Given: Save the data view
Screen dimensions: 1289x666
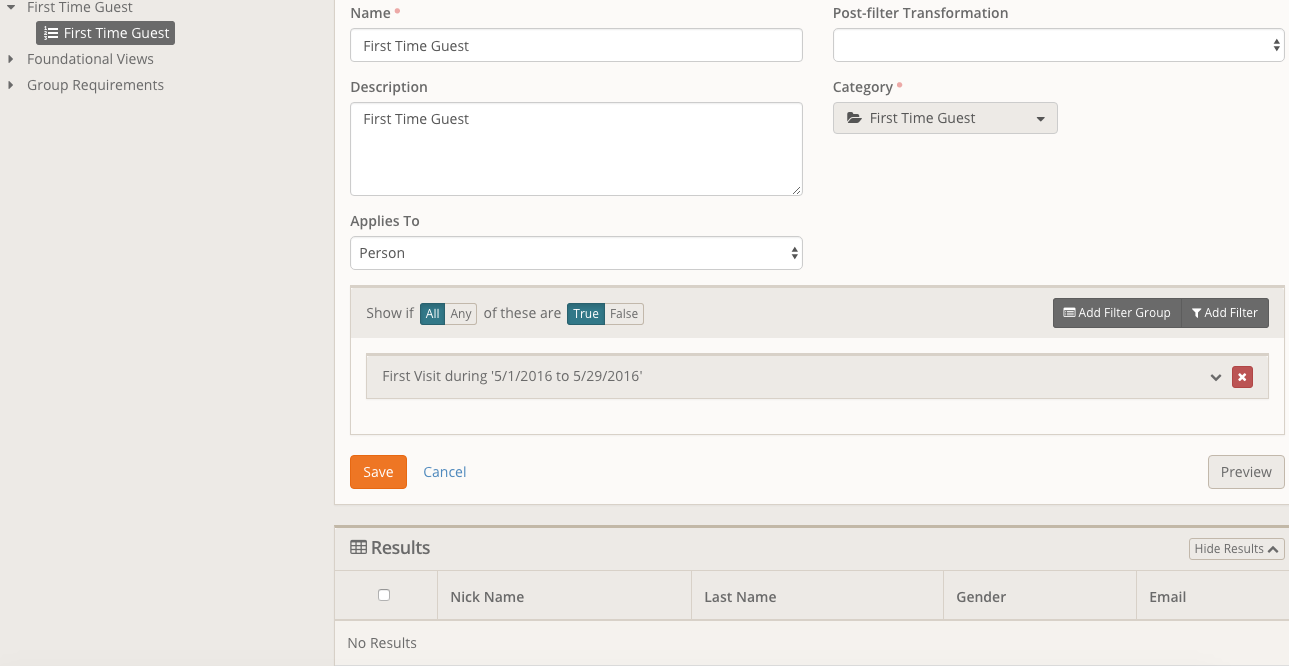Looking at the screenshot, I should [x=378, y=472].
